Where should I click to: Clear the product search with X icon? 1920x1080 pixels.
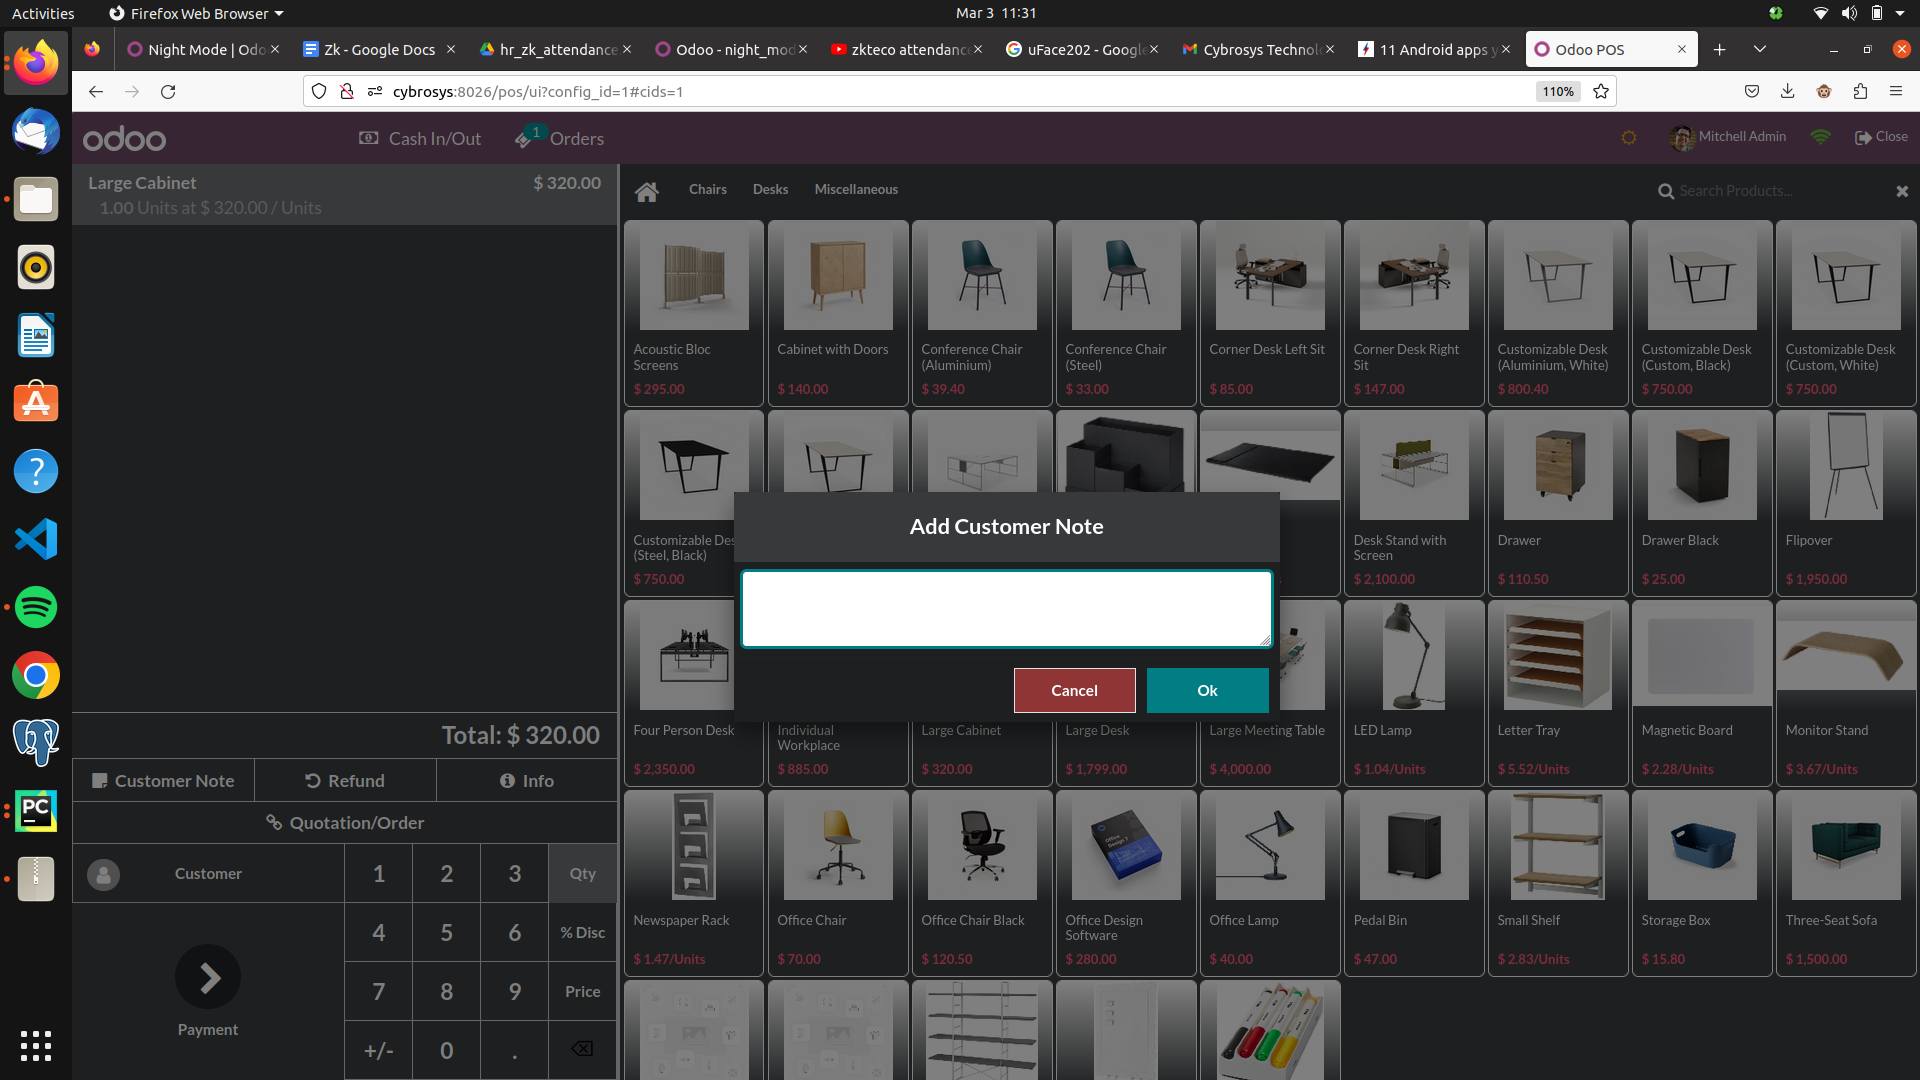[x=1902, y=191]
